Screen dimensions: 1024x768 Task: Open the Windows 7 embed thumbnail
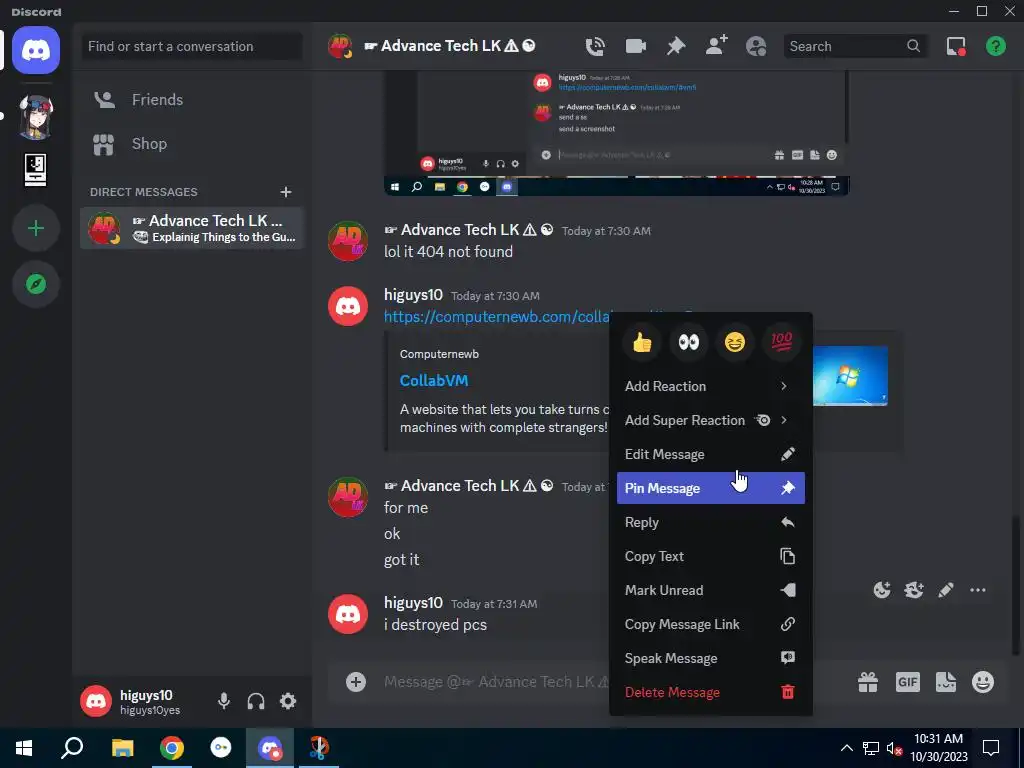pyautogui.click(x=850, y=376)
